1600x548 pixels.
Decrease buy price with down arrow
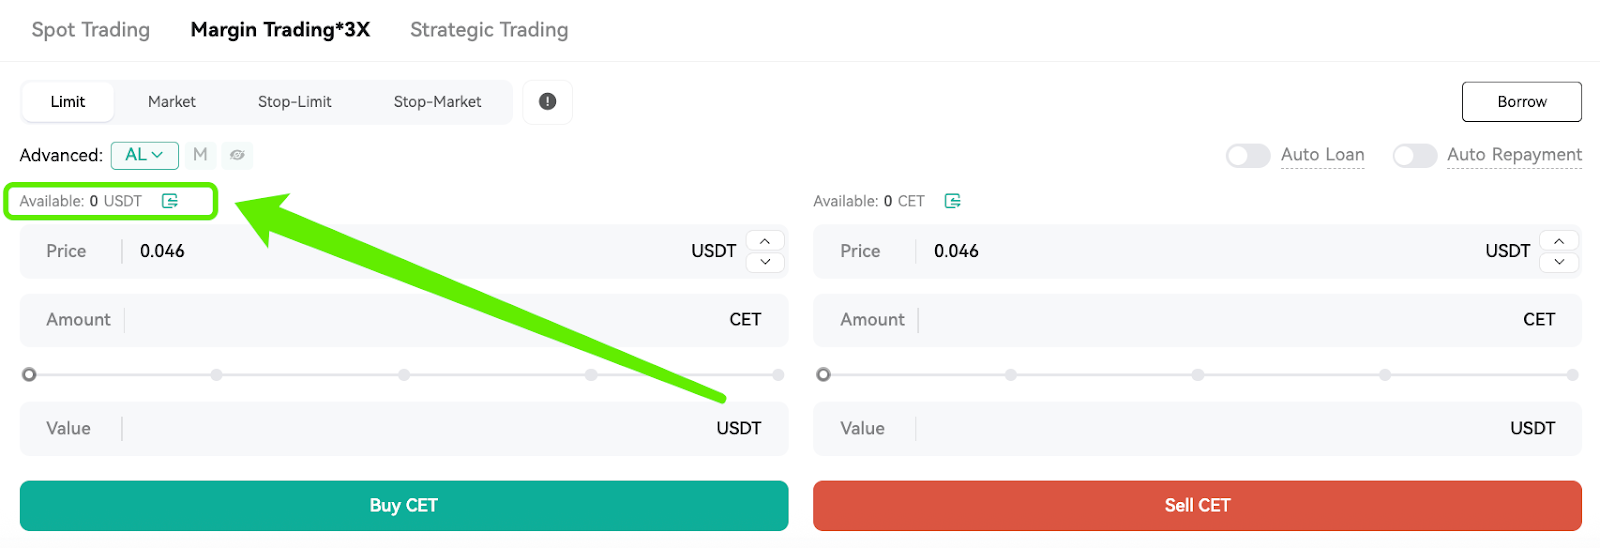[x=765, y=262]
